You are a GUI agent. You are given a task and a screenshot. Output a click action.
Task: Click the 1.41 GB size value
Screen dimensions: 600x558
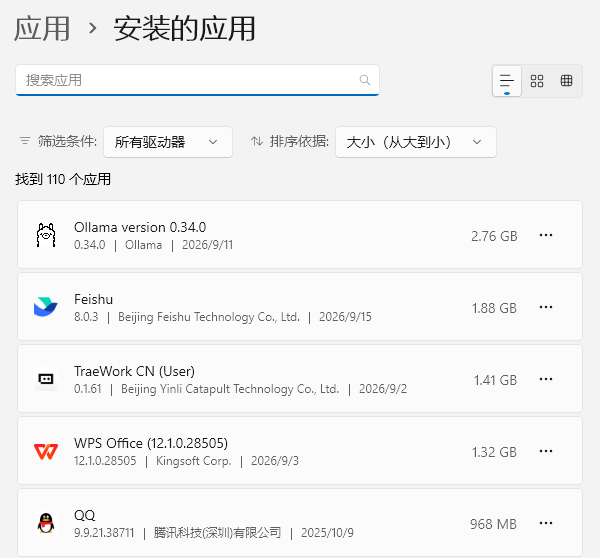click(495, 380)
